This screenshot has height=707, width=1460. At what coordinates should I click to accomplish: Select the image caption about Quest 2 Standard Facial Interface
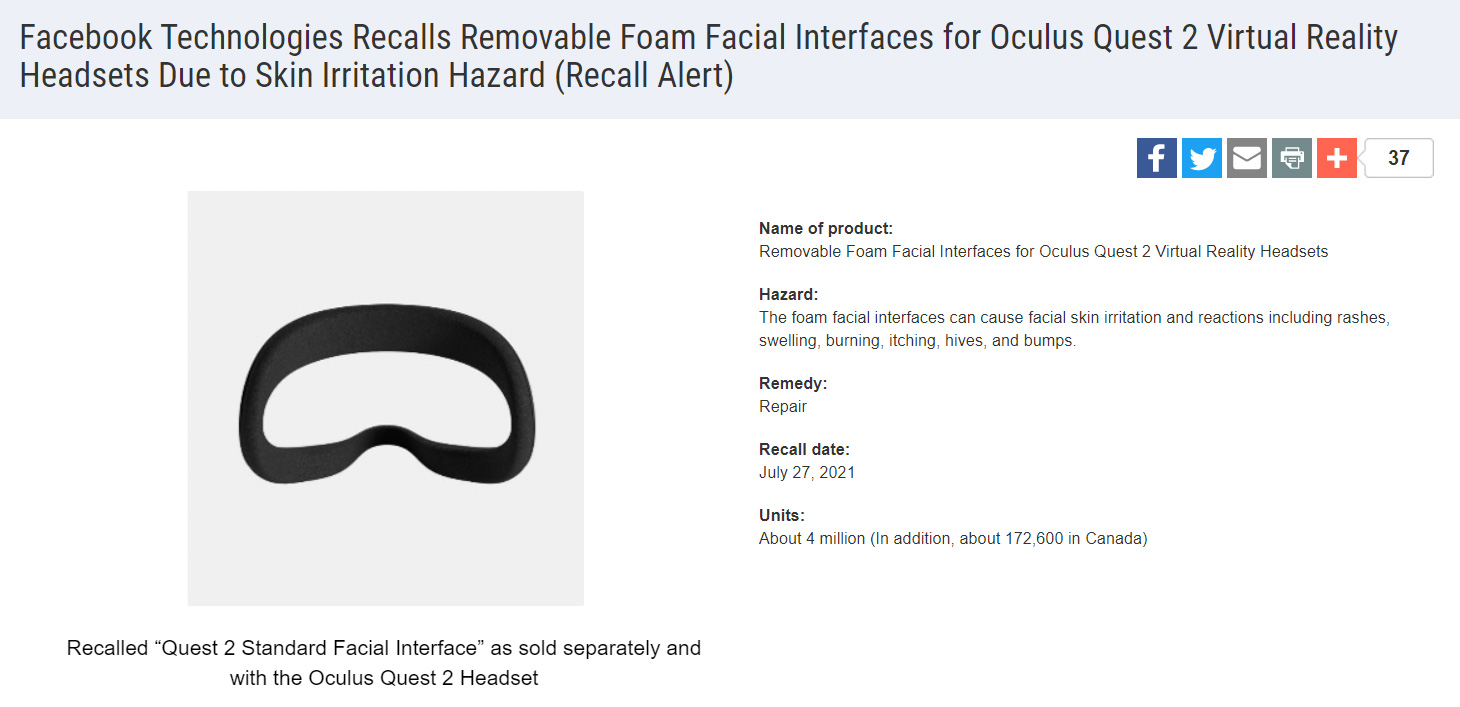(384, 662)
